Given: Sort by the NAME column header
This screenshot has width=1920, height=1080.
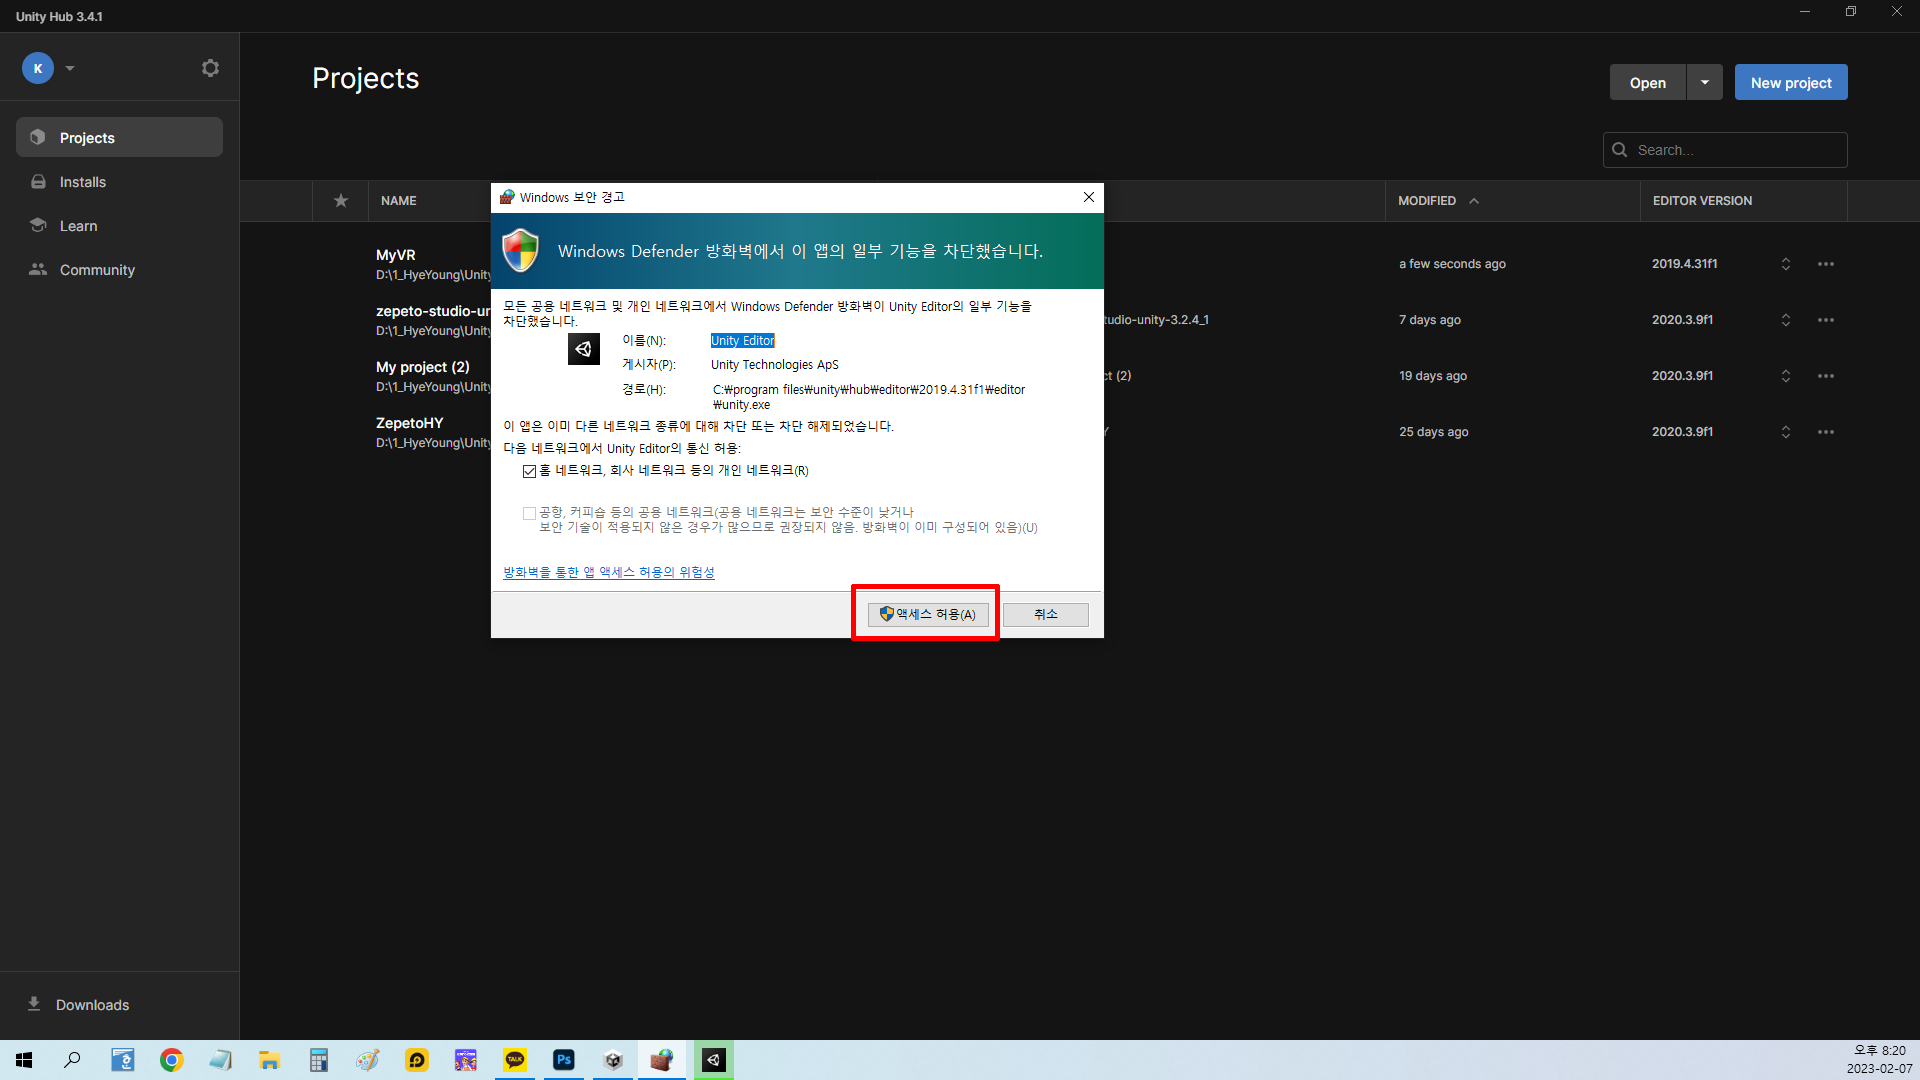Looking at the screenshot, I should 399,201.
